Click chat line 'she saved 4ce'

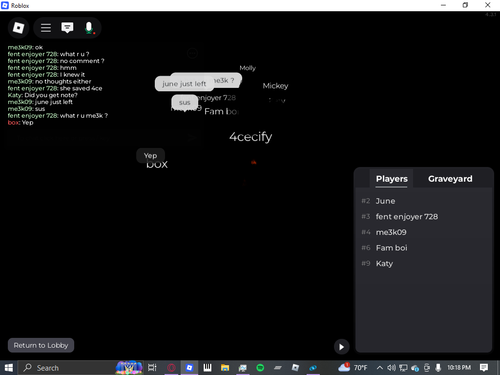pos(55,88)
